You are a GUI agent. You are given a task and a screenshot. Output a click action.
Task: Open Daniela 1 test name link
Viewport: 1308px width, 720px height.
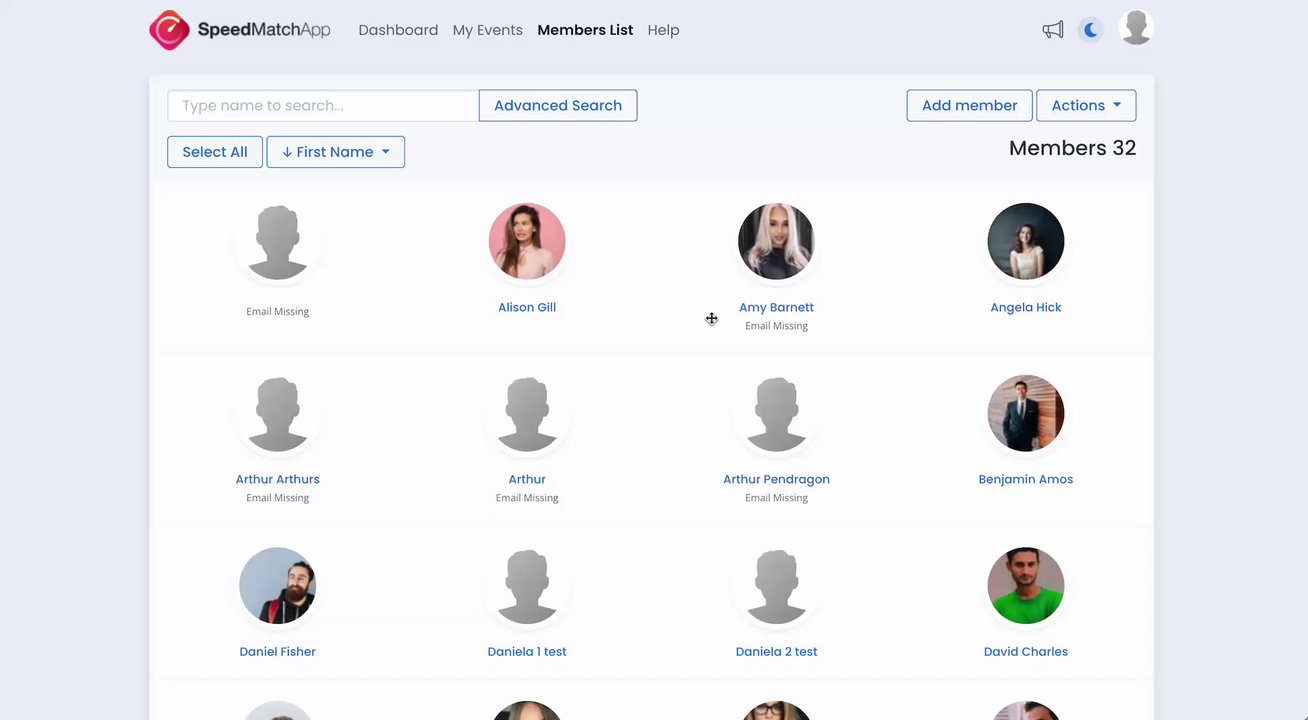tap(527, 651)
